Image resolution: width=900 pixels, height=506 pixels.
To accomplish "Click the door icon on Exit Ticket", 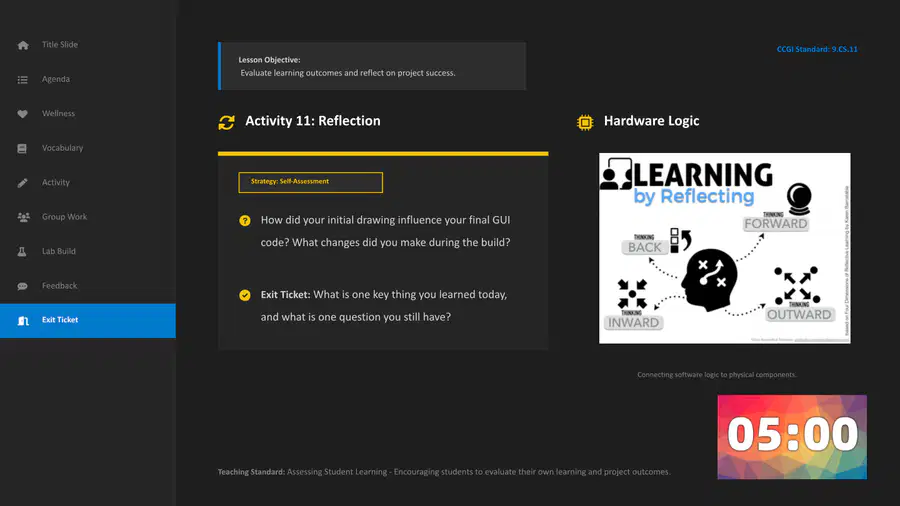I will point(23,321).
